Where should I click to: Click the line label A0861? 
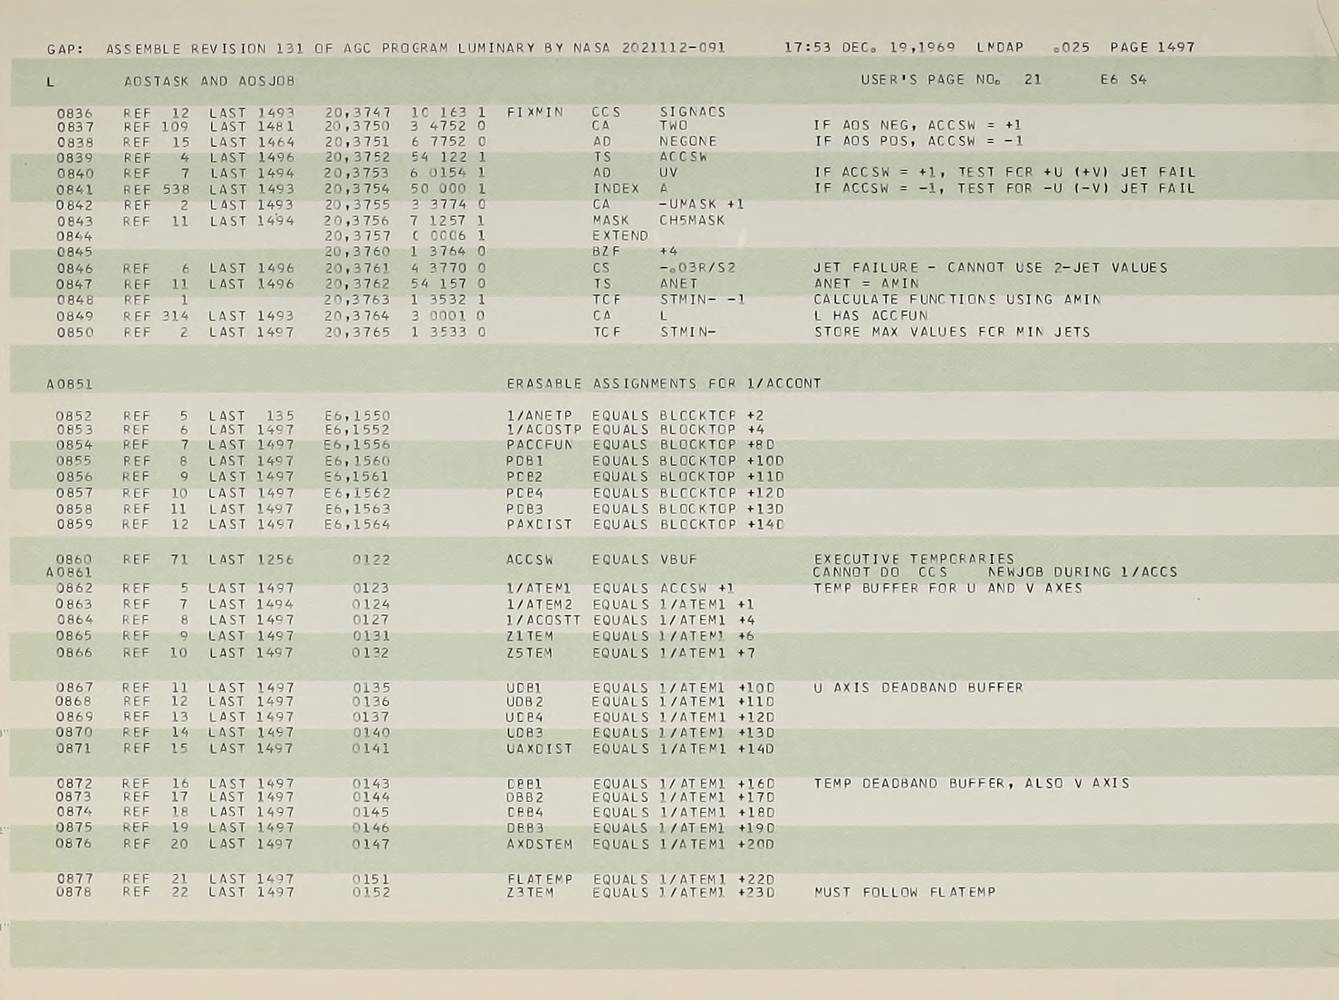(x=69, y=572)
